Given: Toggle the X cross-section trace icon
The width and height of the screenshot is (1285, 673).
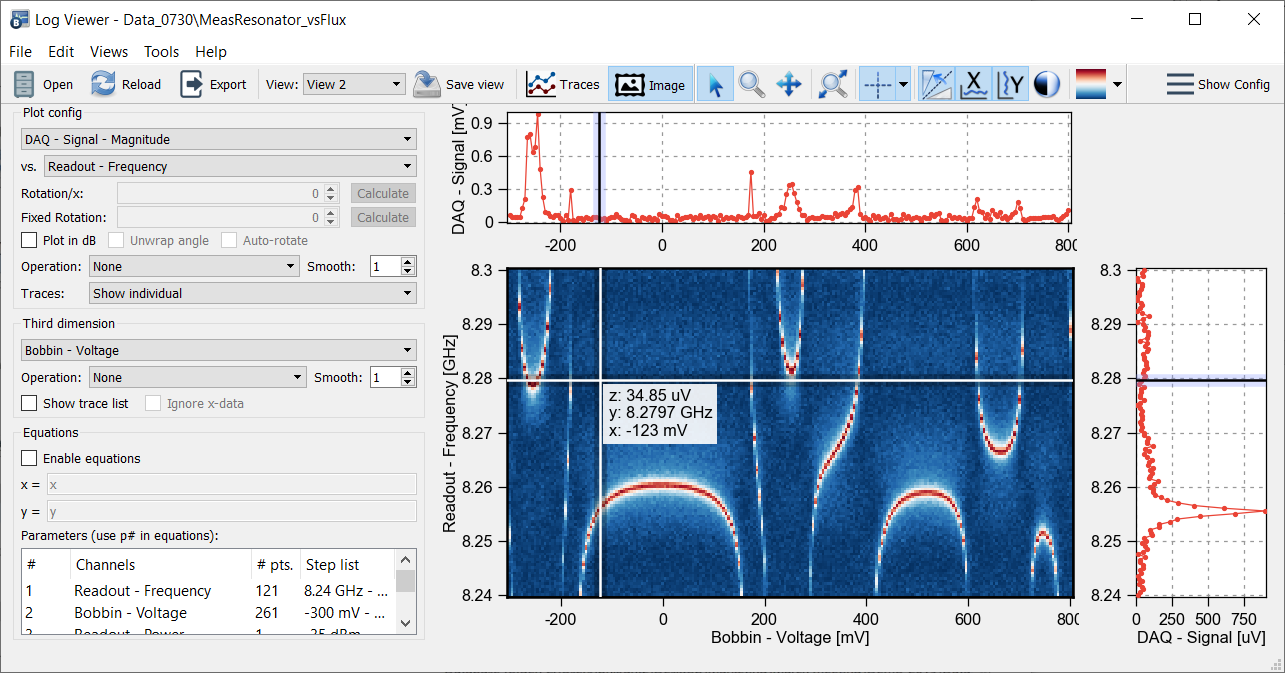Looking at the screenshot, I should point(974,84).
